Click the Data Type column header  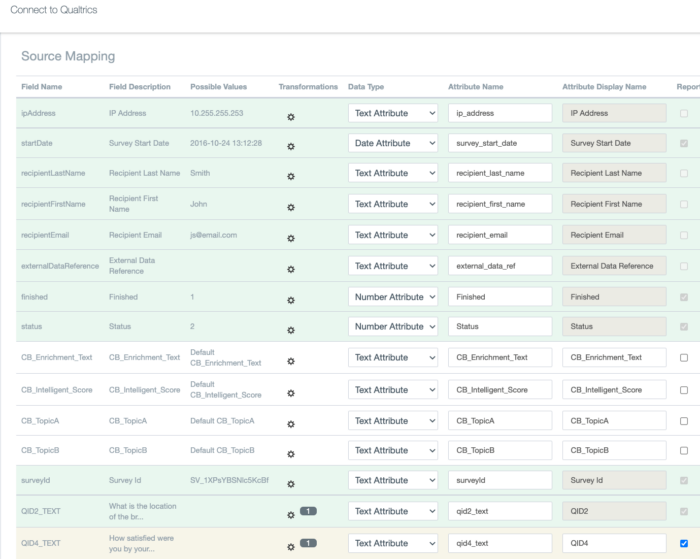pyautogui.click(x=366, y=87)
